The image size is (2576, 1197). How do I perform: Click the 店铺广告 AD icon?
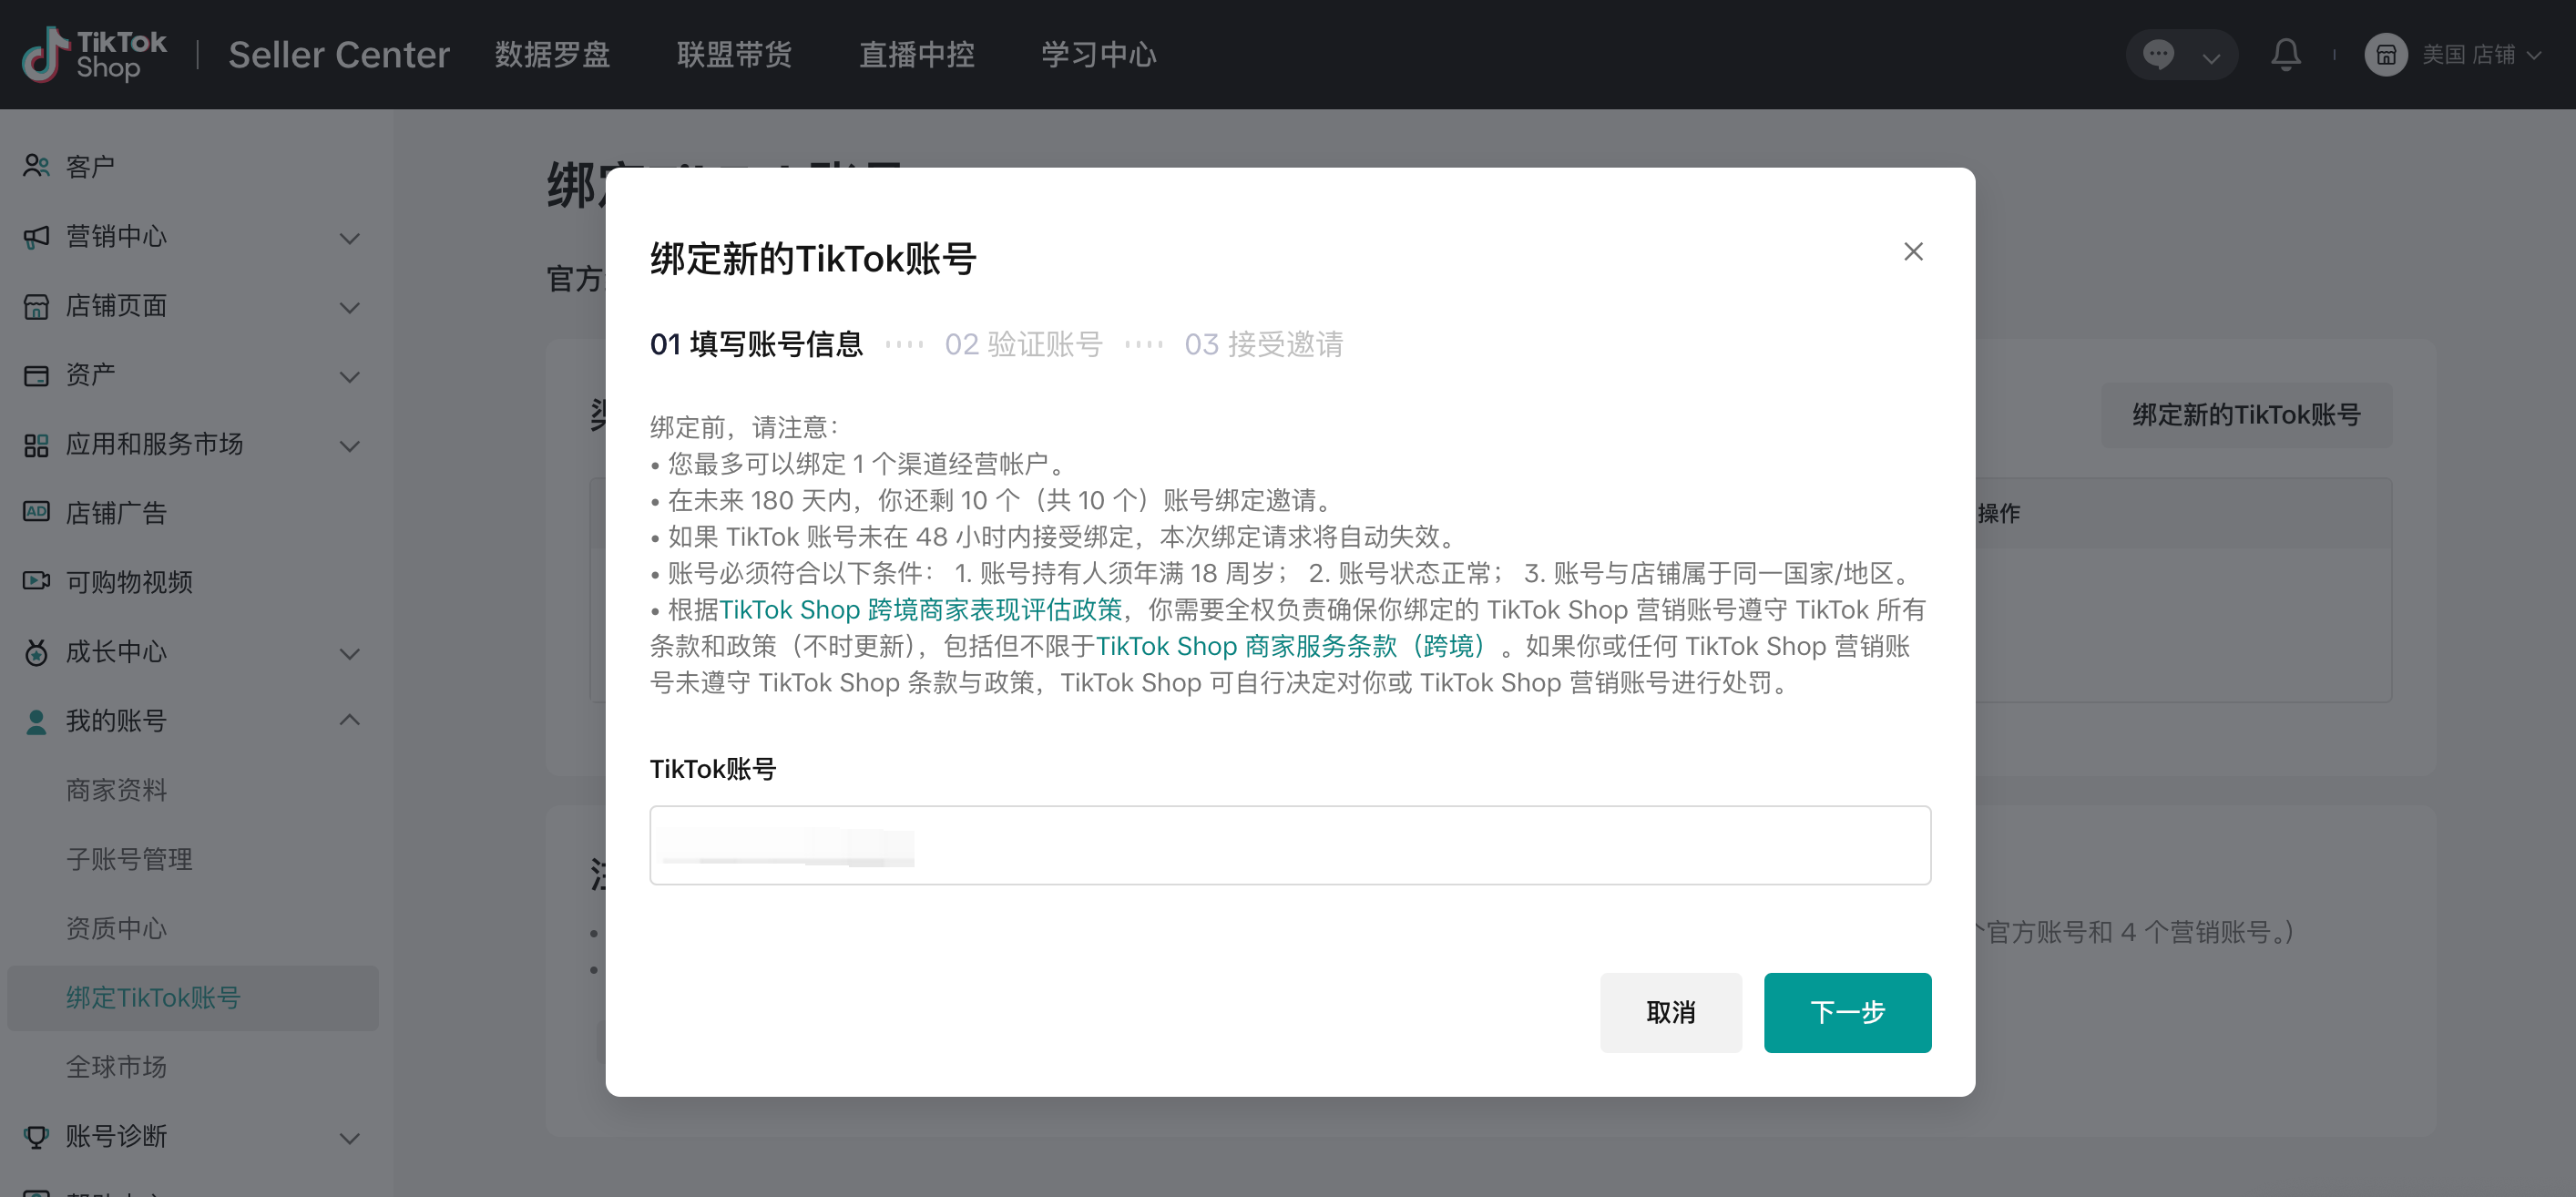click(x=37, y=512)
